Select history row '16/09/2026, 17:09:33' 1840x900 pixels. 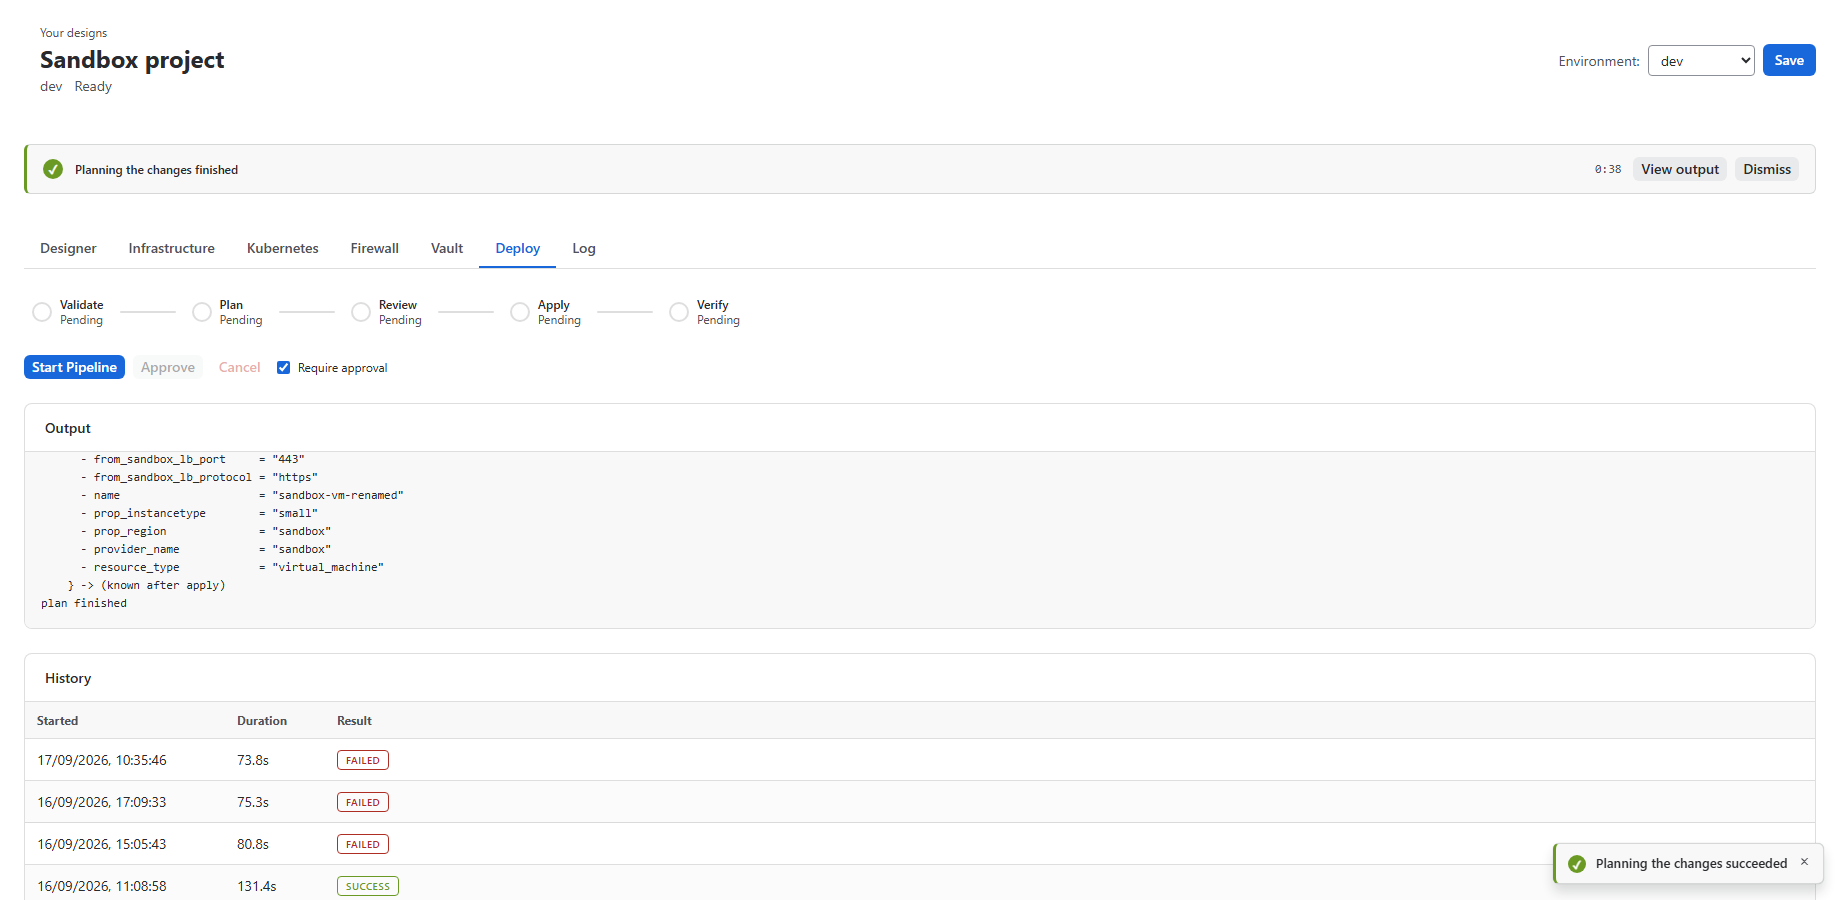click(920, 802)
